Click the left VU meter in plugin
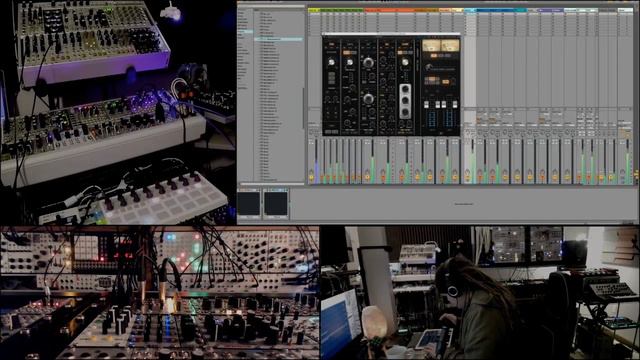The image size is (640, 360). click(x=431, y=45)
